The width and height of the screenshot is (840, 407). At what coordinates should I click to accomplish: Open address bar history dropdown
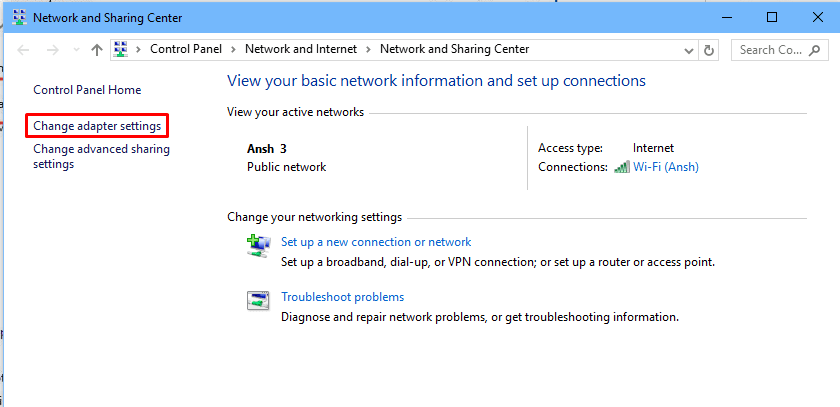[689, 50]
